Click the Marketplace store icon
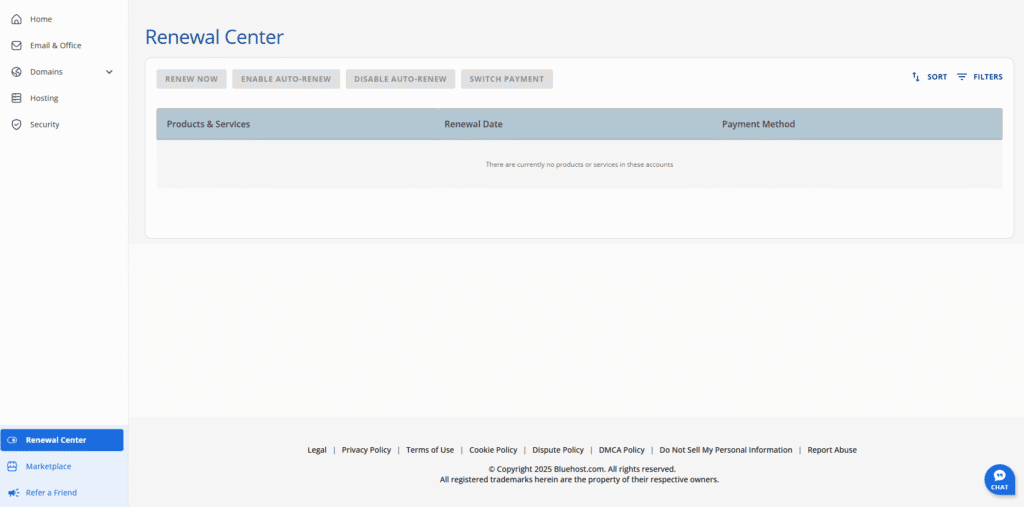The image size is (1024, 507). (12, 466)
